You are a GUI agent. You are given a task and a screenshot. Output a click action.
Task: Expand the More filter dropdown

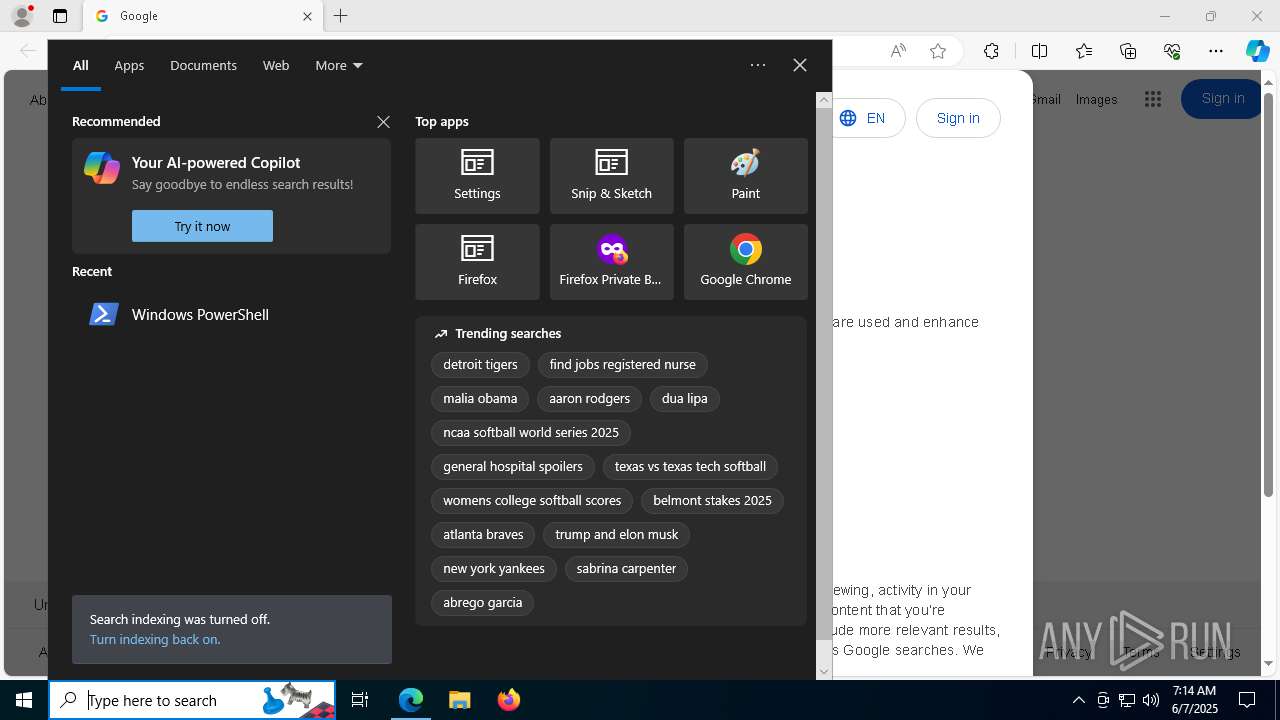pyautogui.click(x=339, y=65)
